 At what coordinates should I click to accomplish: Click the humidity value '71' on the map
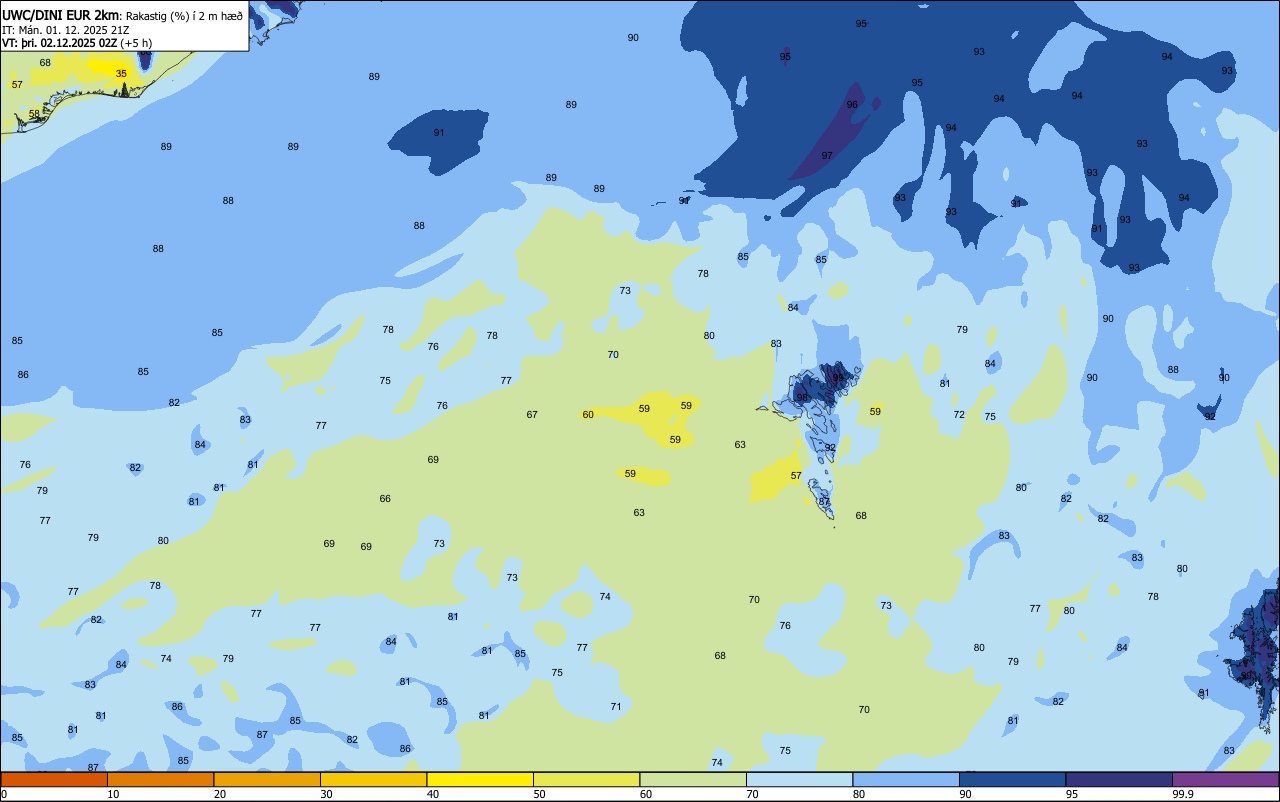616,707
